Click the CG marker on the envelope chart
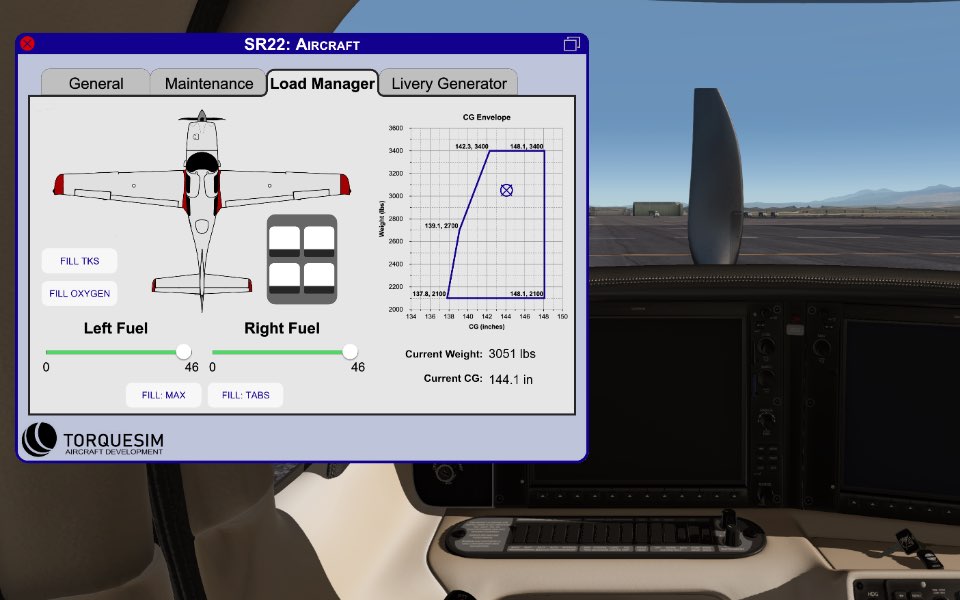960x600 pixels. tap(506, 190)
